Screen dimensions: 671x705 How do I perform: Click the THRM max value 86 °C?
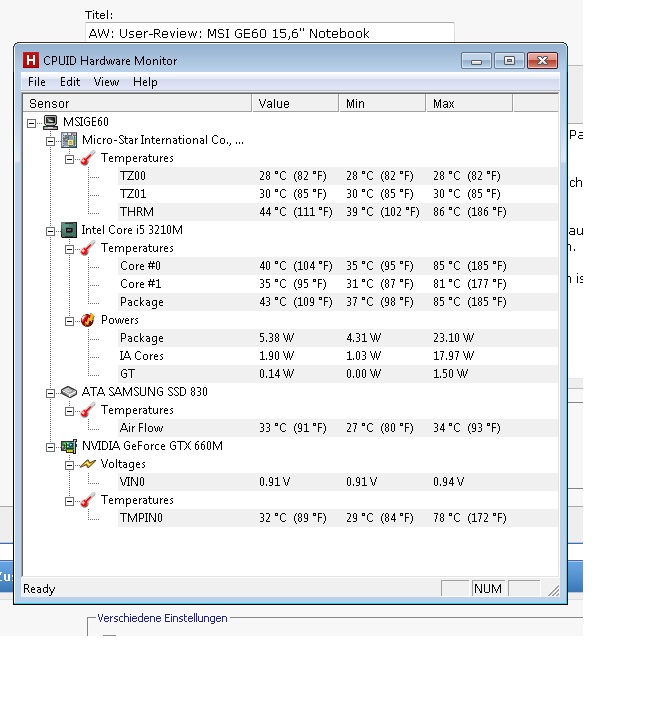470,212
